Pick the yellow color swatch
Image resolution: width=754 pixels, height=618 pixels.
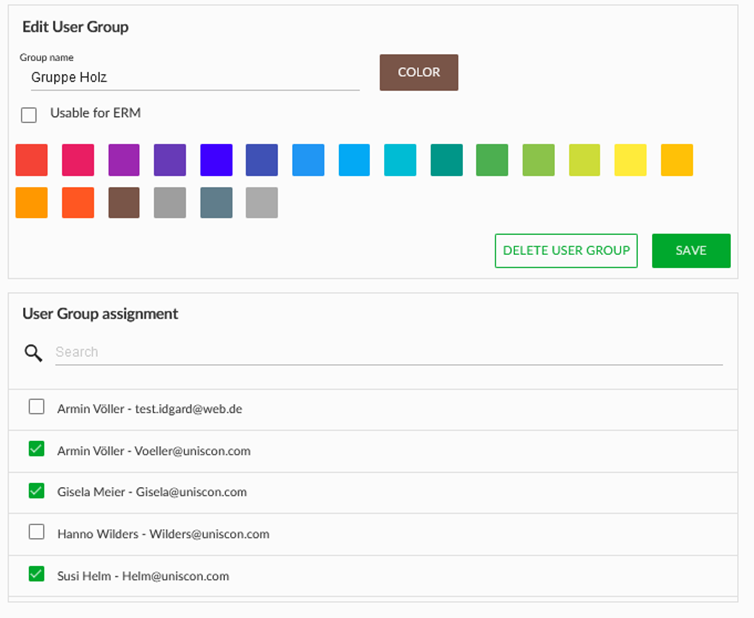point(631,160)
